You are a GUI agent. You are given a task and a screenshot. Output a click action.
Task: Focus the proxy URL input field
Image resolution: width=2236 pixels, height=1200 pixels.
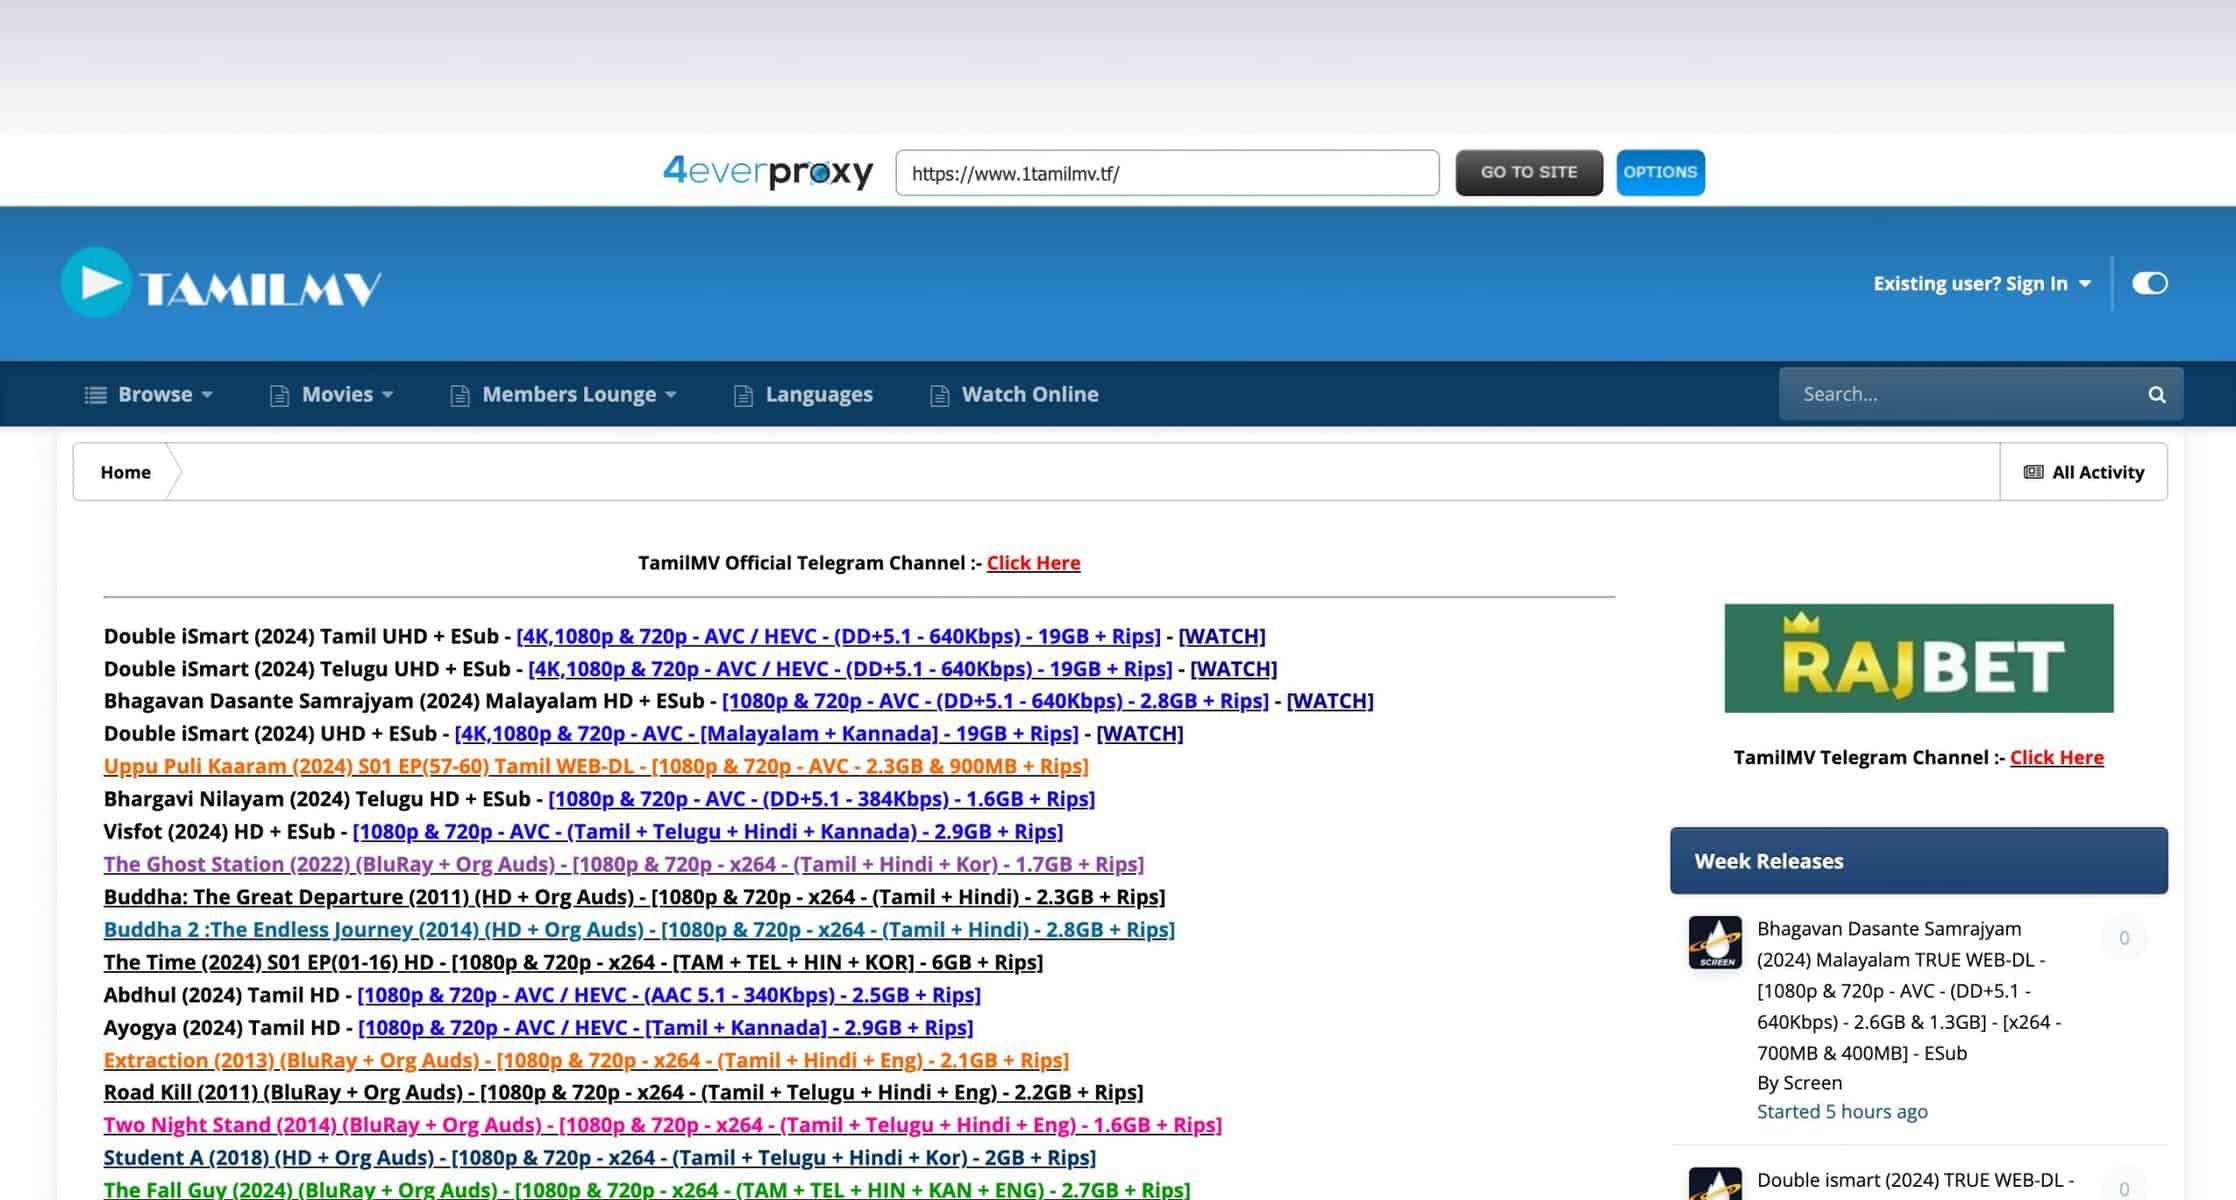pyautogui.click(x=1167, y=173)
